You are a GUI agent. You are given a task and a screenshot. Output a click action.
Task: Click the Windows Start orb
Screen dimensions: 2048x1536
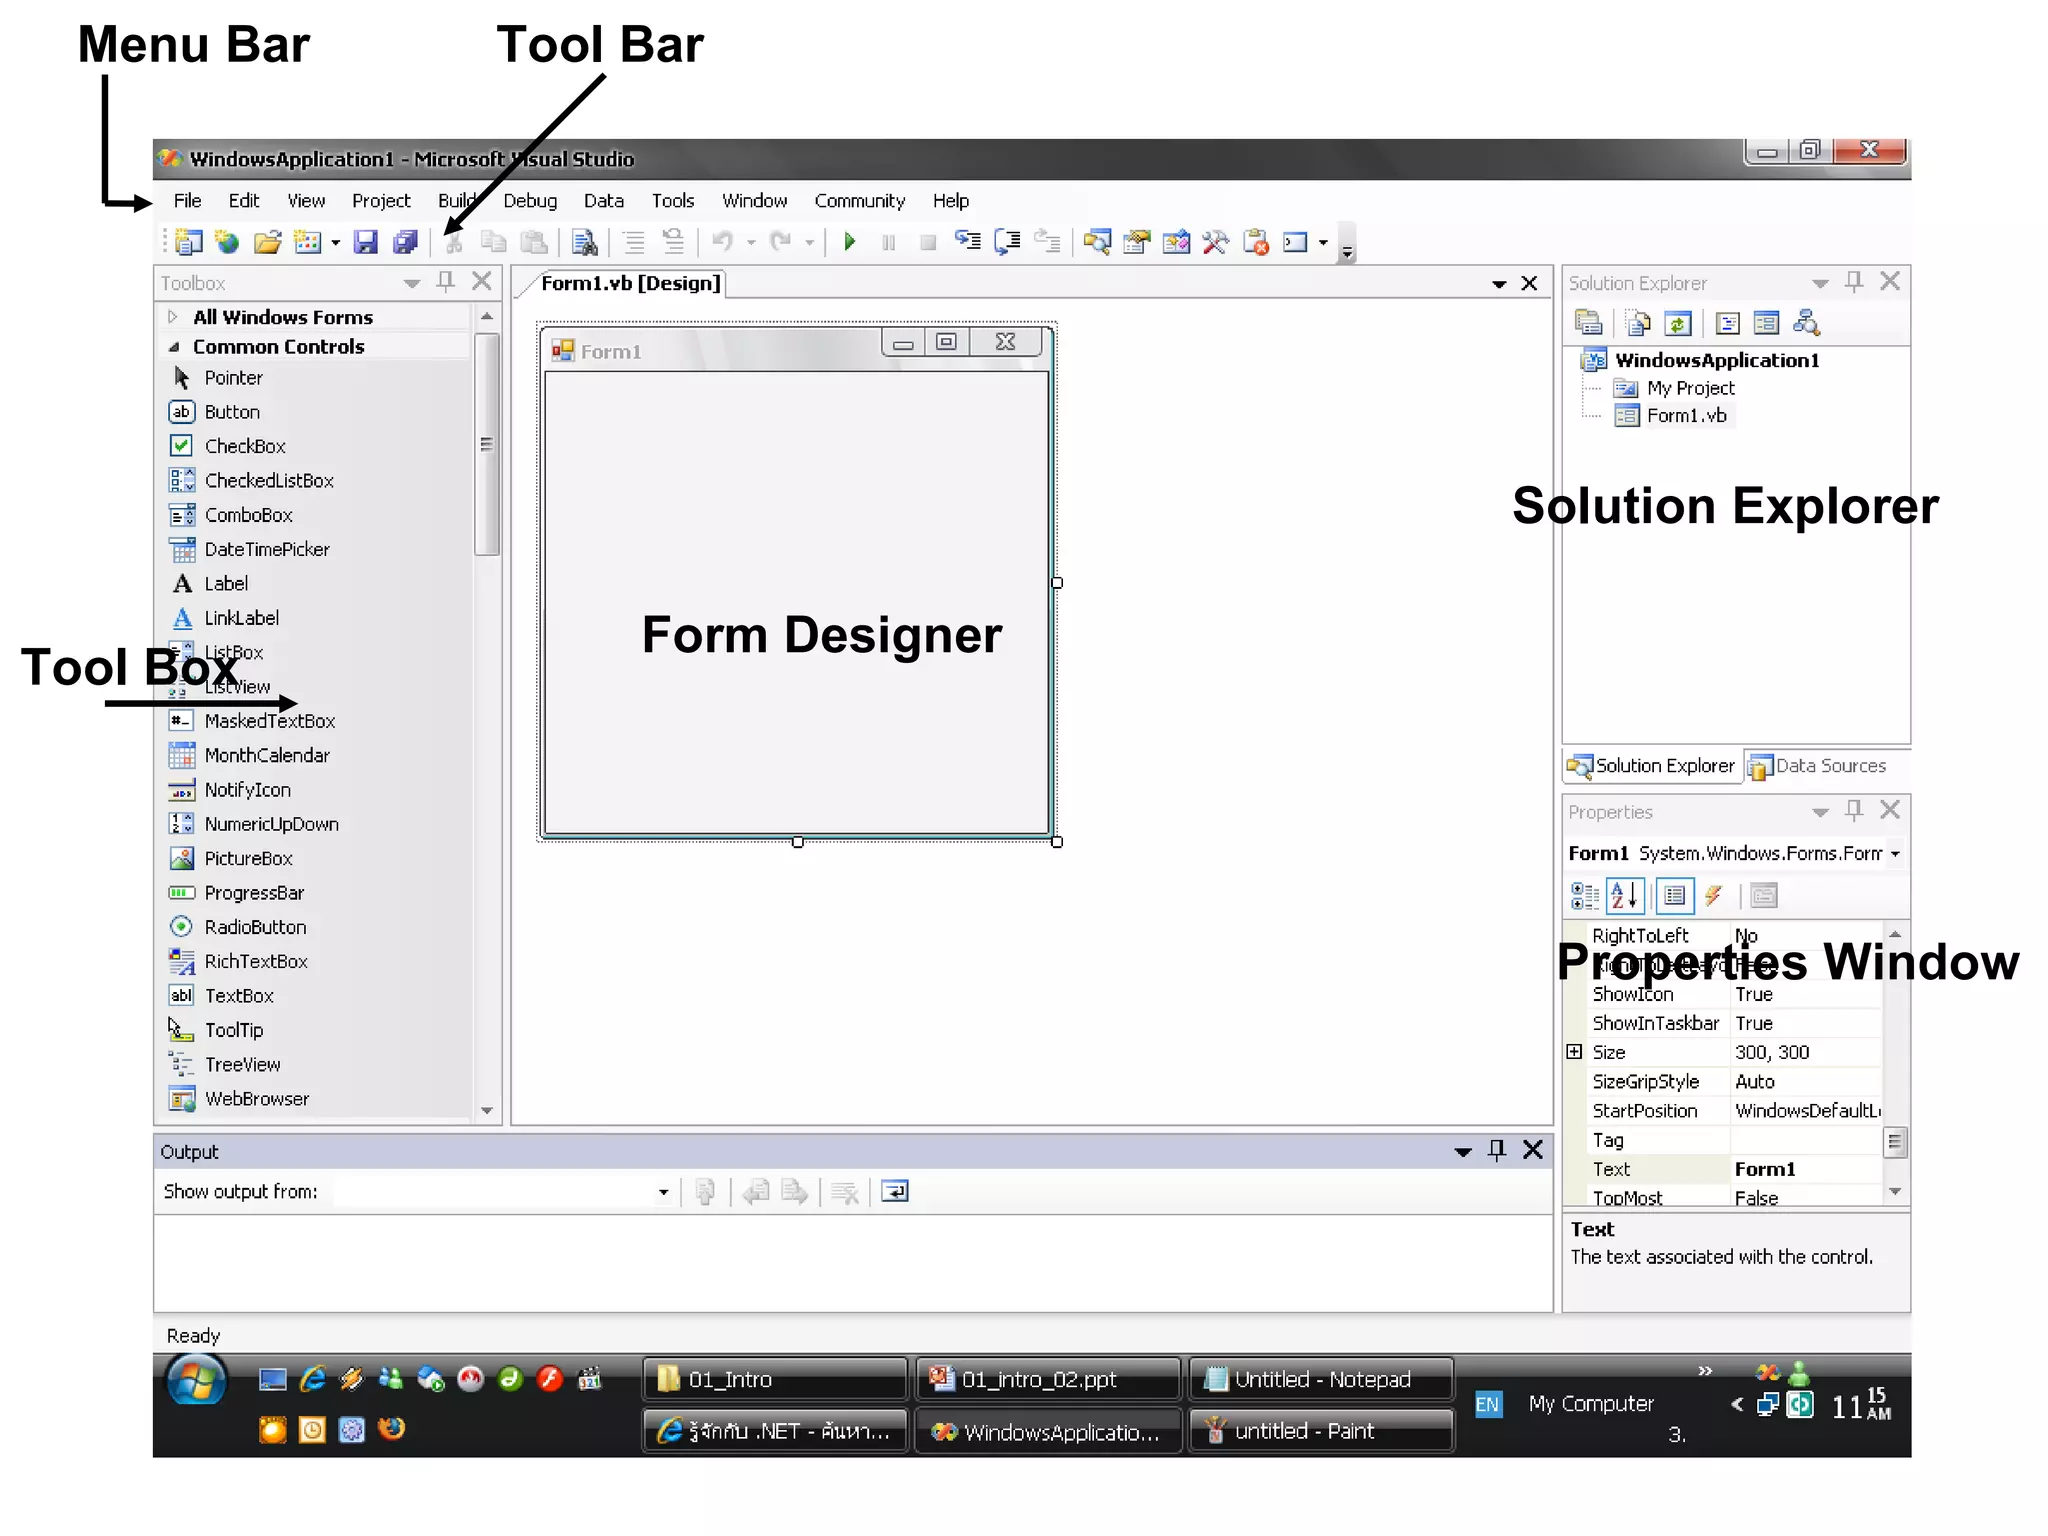[197, 1382]
